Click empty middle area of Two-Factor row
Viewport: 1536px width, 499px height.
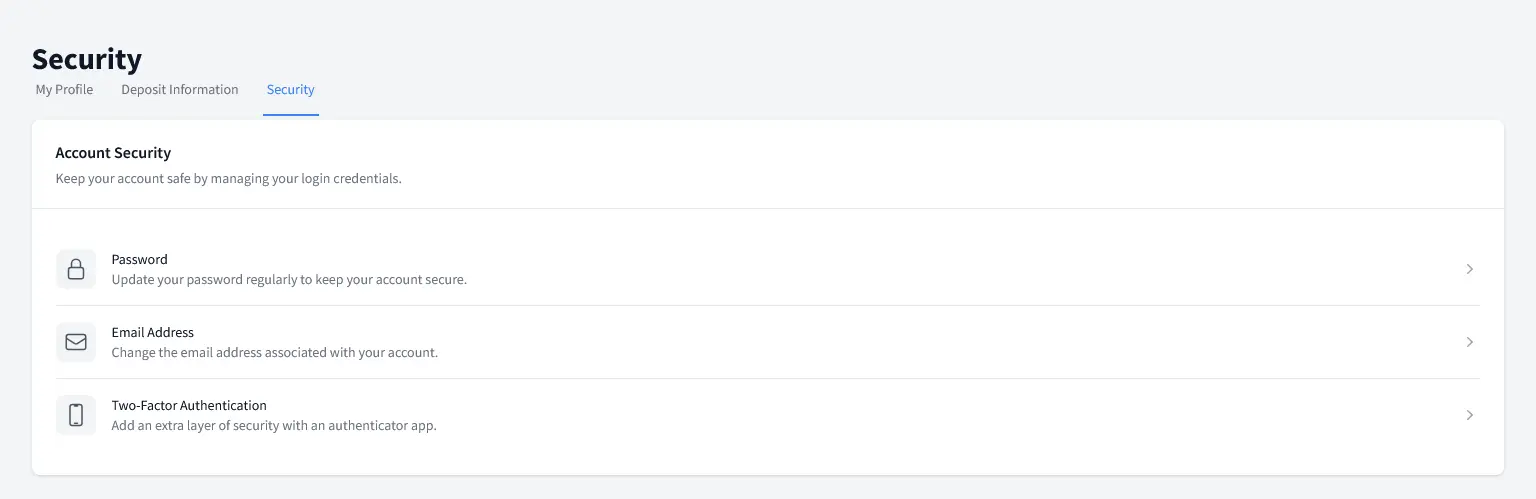[900, 415]
